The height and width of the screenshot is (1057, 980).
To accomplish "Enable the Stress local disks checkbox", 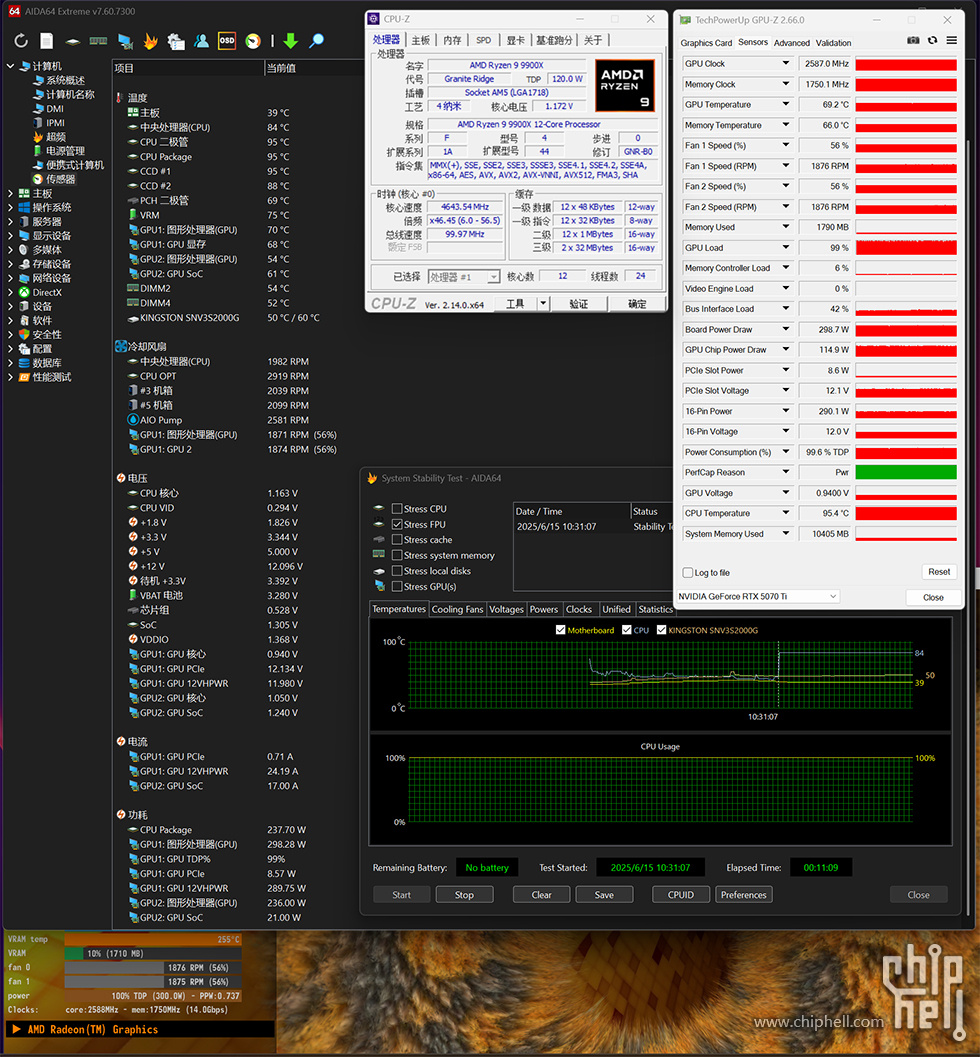I will point(397,571).
